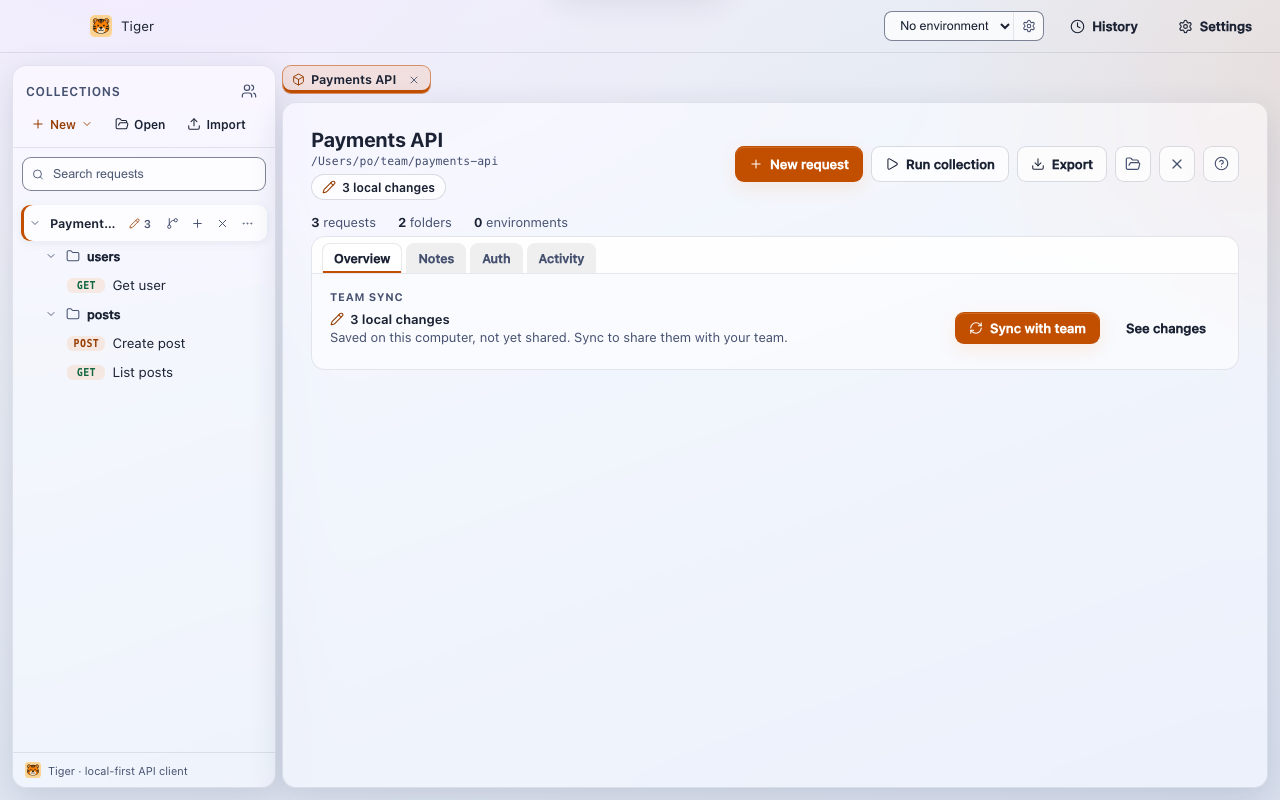Image resolution: width=1280 pixels, height=800 pixels.
Task: Click See changes
Action: tap(1166, 328)
